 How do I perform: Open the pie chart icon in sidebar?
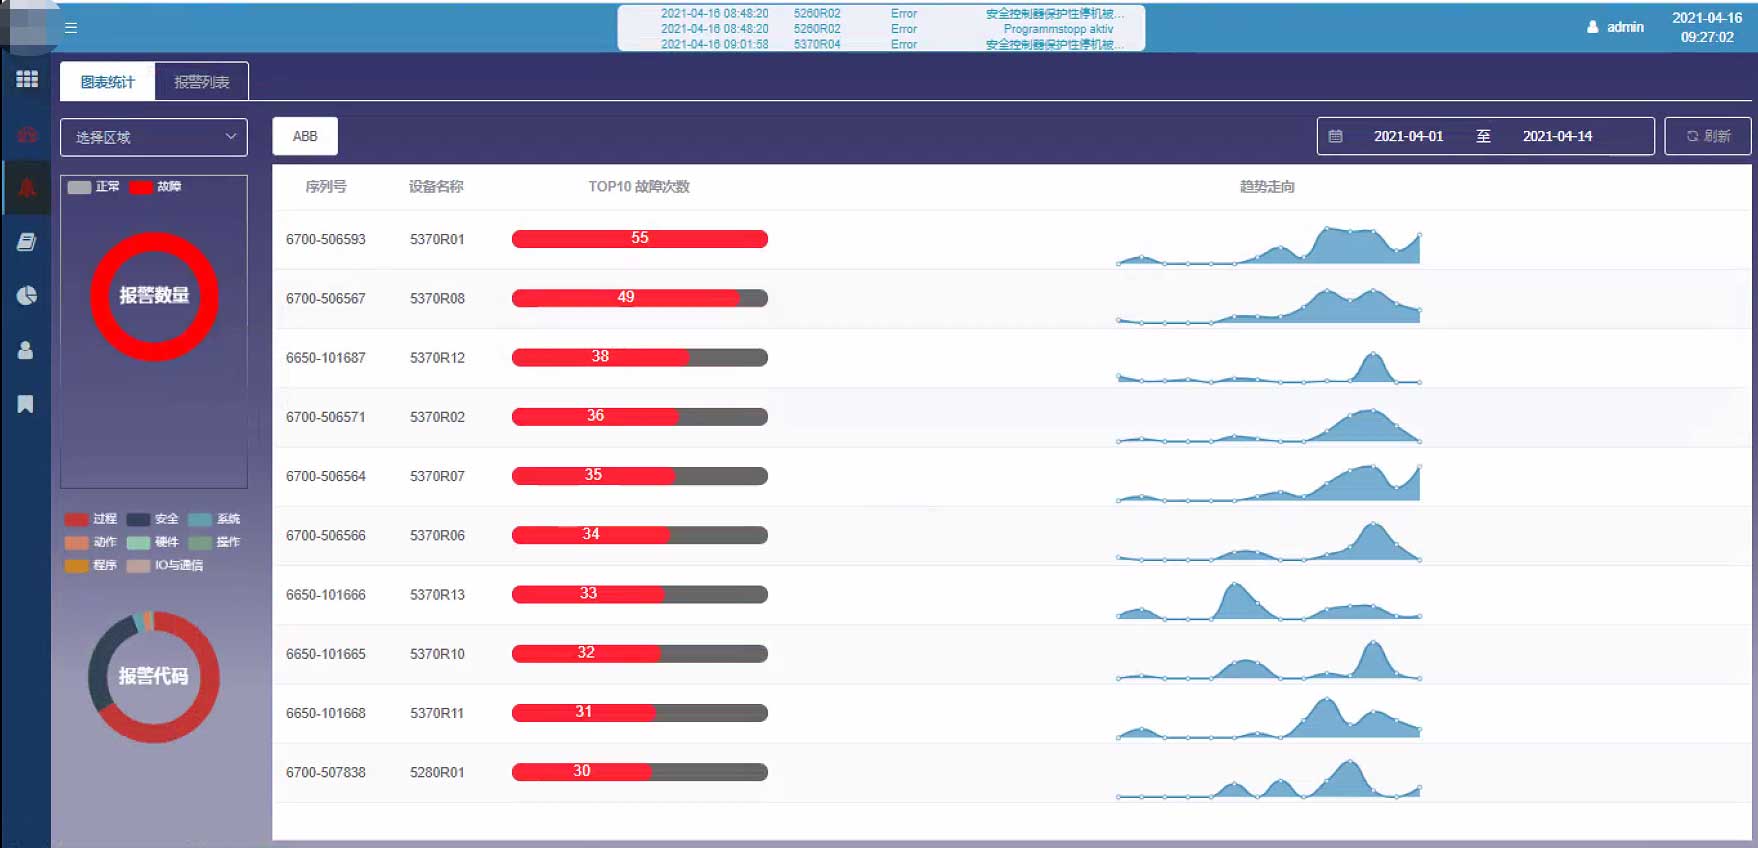point(27,296)
